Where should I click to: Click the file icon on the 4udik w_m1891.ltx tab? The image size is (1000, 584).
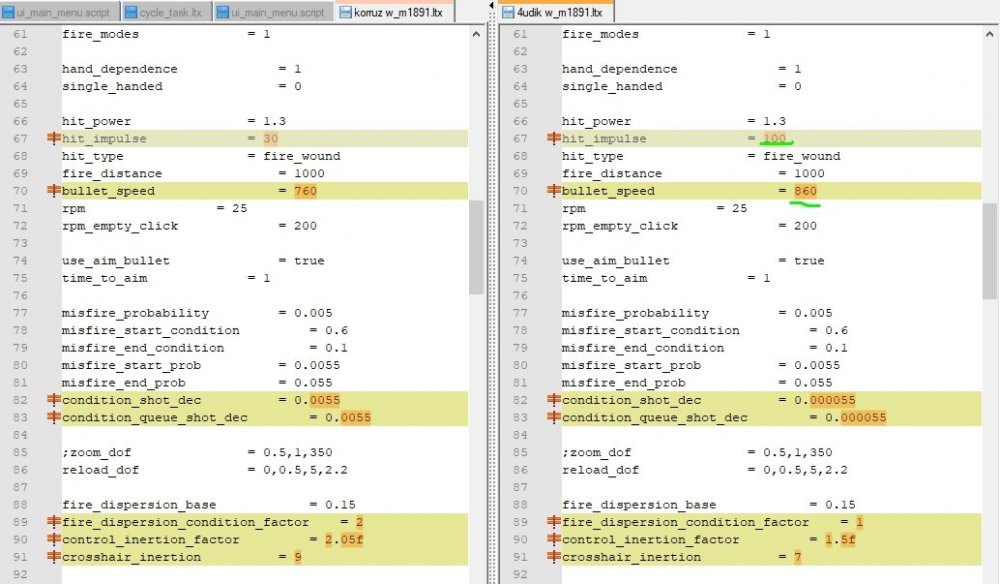(x=506, y=12)
